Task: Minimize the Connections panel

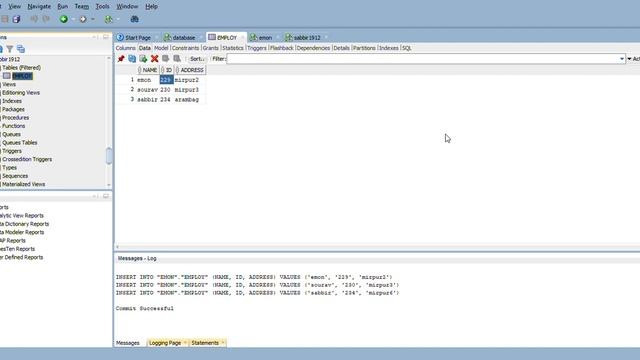Action: 95,37
